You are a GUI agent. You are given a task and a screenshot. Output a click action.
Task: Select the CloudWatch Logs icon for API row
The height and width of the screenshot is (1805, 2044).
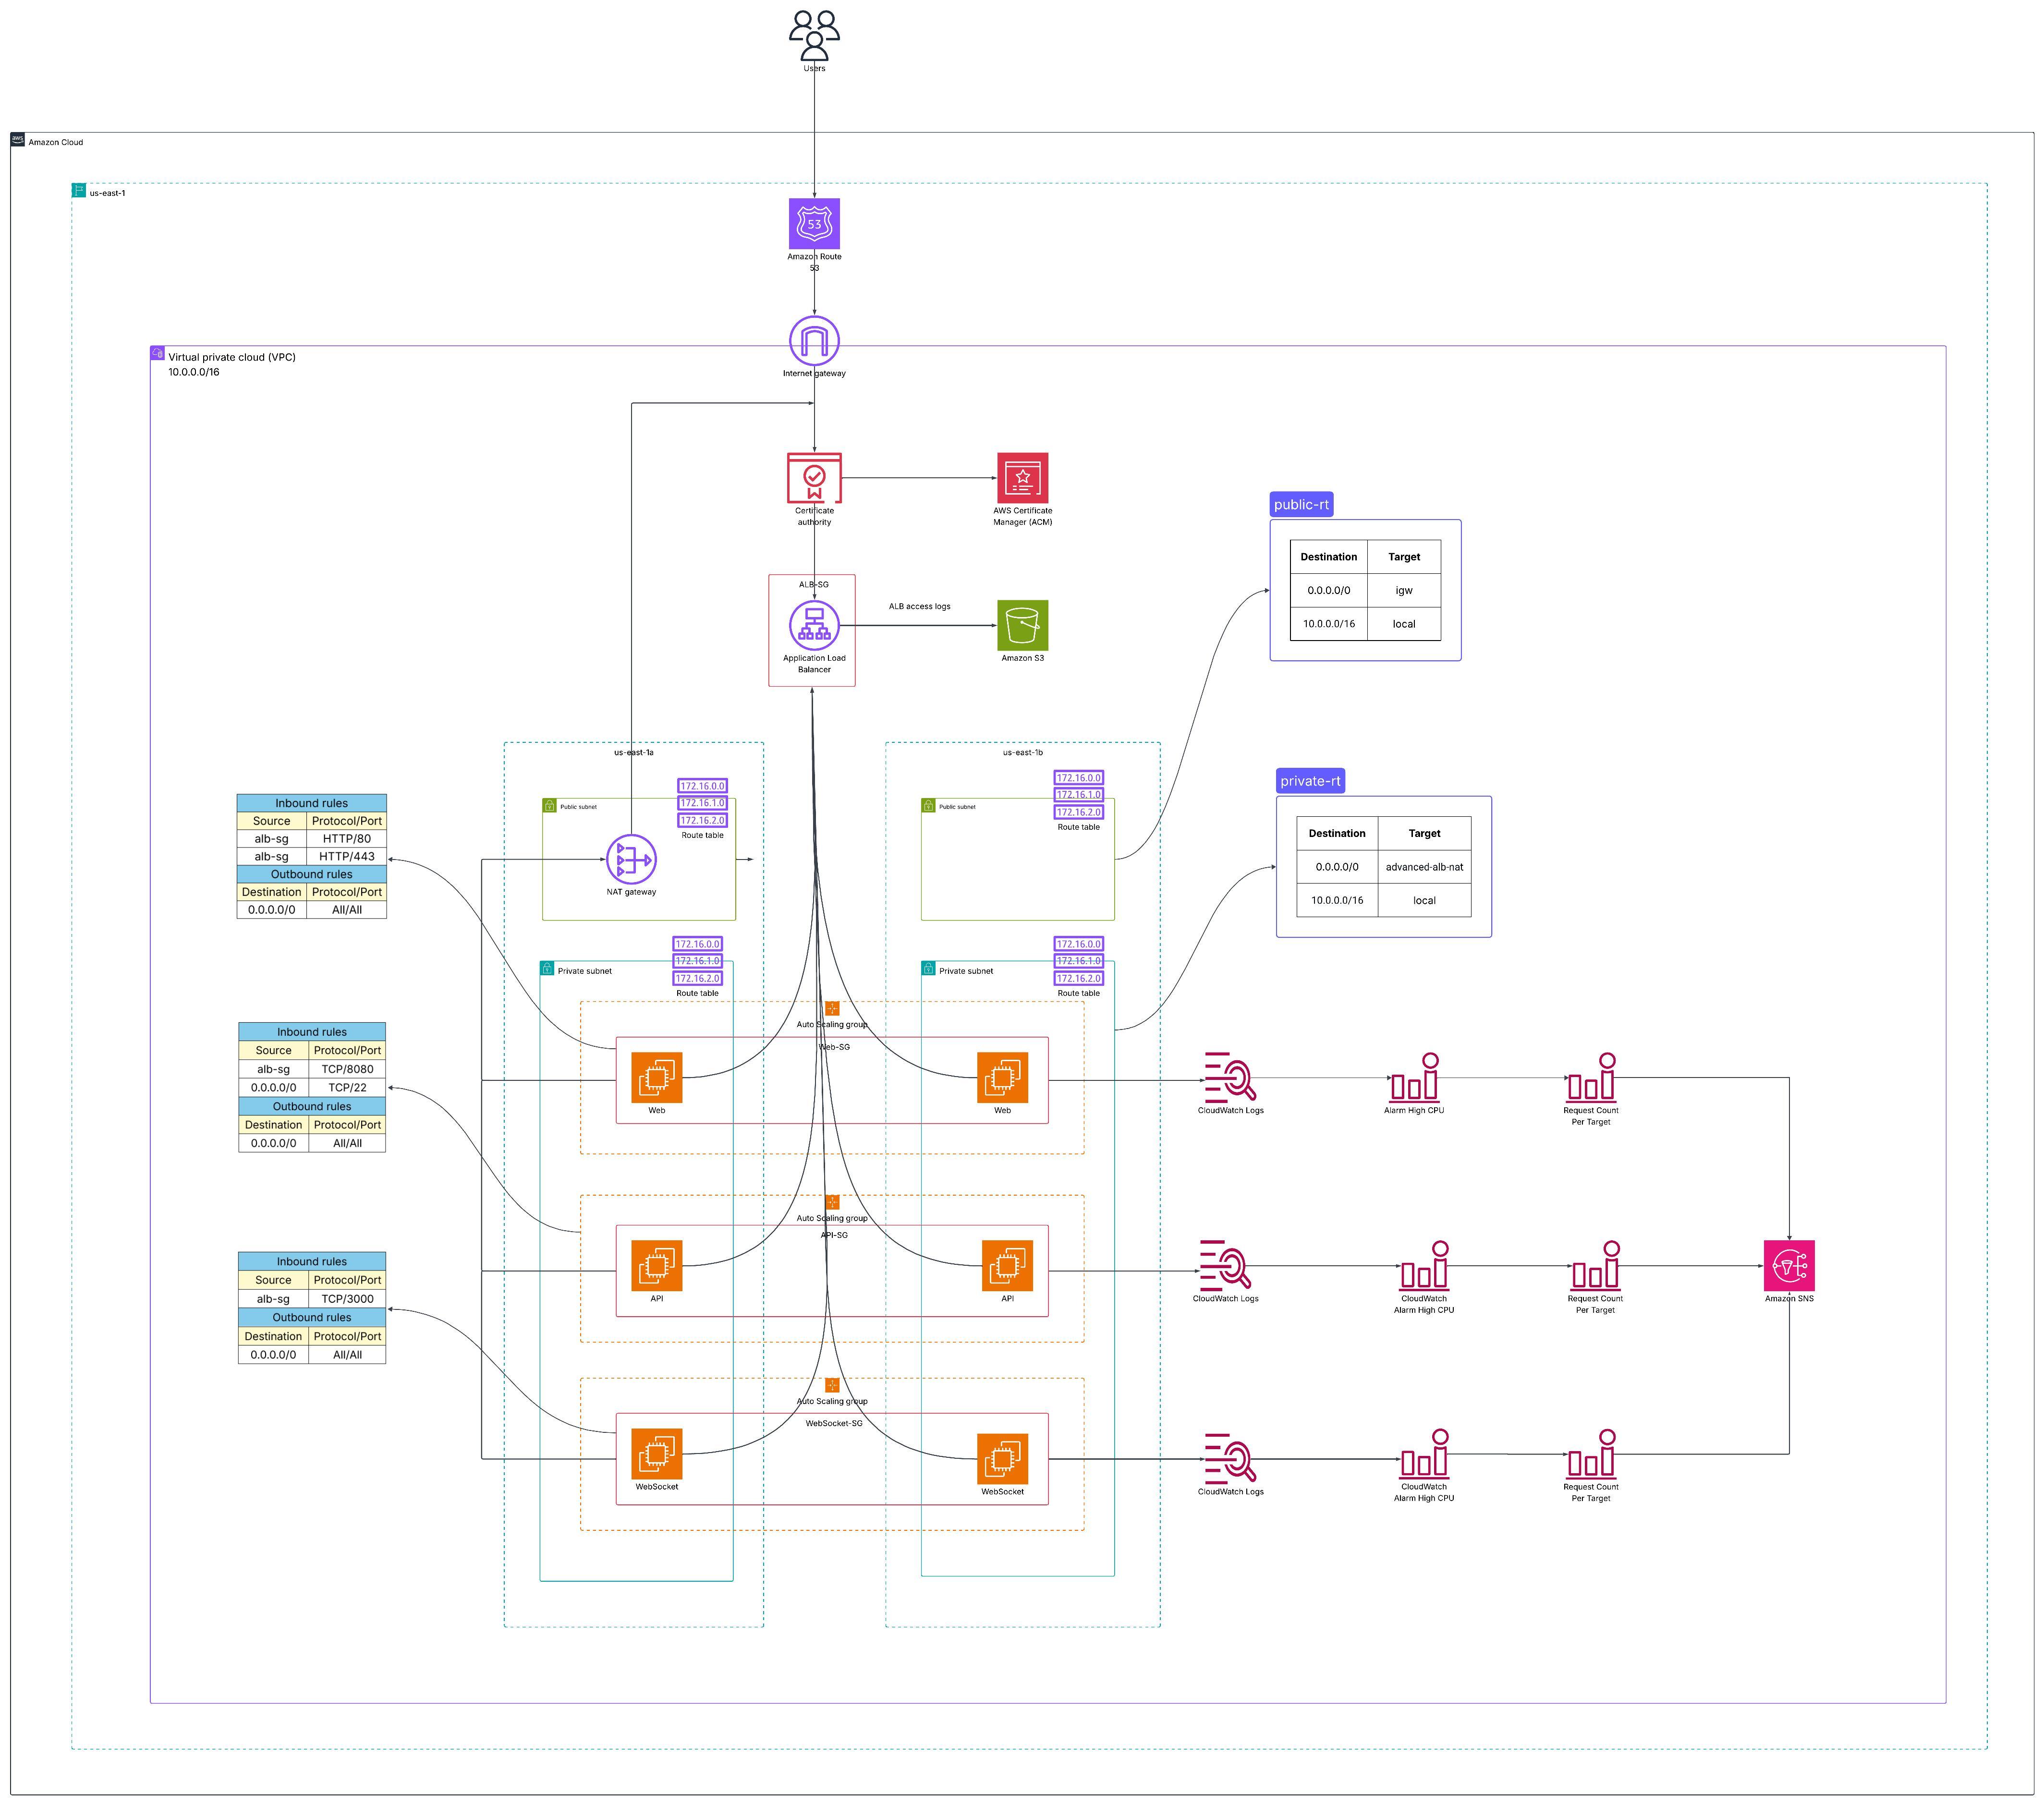click(1225, 1266)
